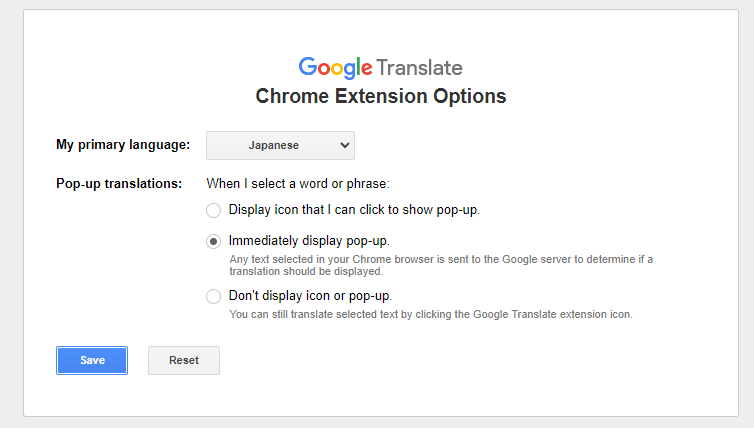Click the 'When I select a word or phrase:' text

pos(297,183)
